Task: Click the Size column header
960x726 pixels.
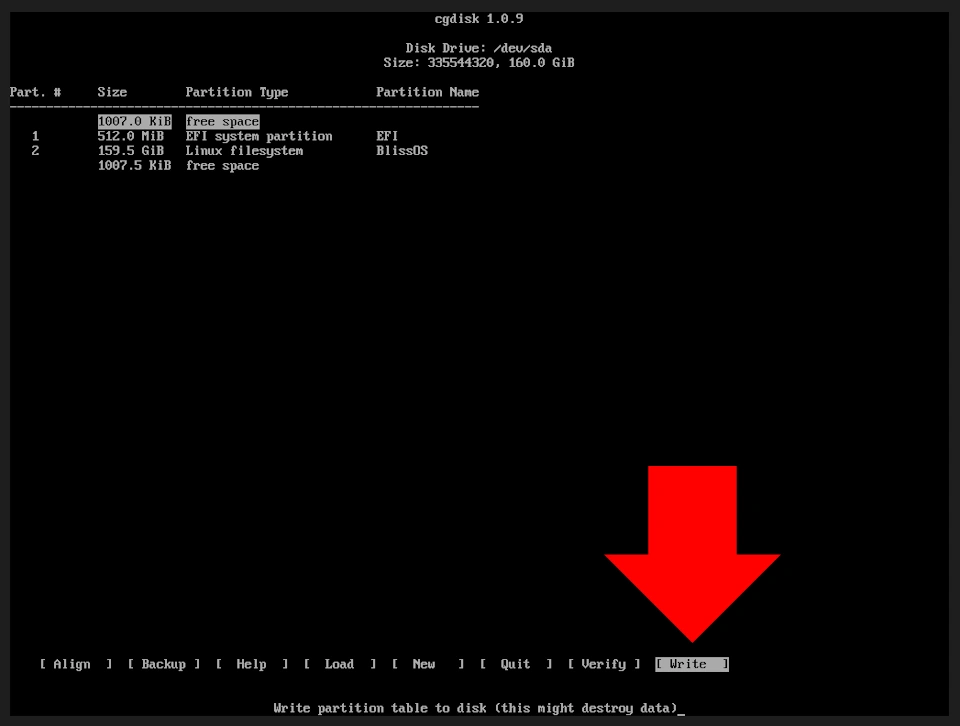Action: point(111,92)
